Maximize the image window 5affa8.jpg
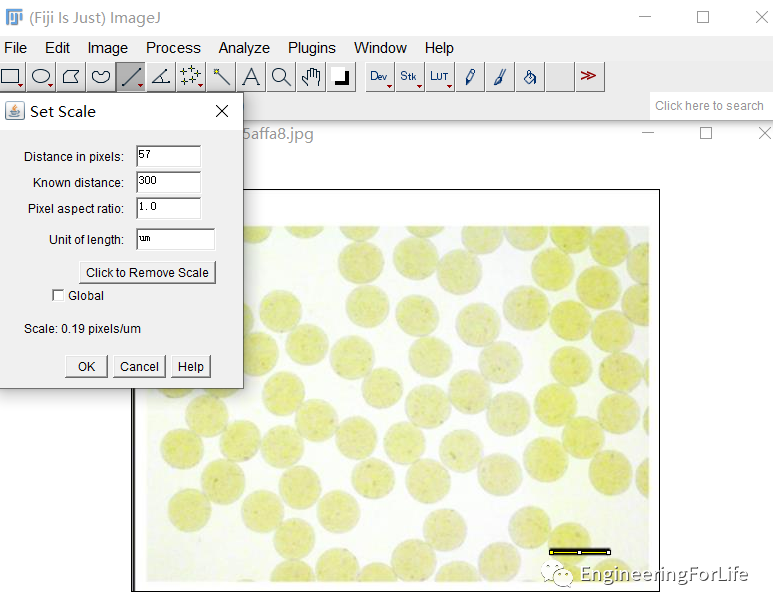Viewport: 773px width, 609px height. [x=706, y=133]
